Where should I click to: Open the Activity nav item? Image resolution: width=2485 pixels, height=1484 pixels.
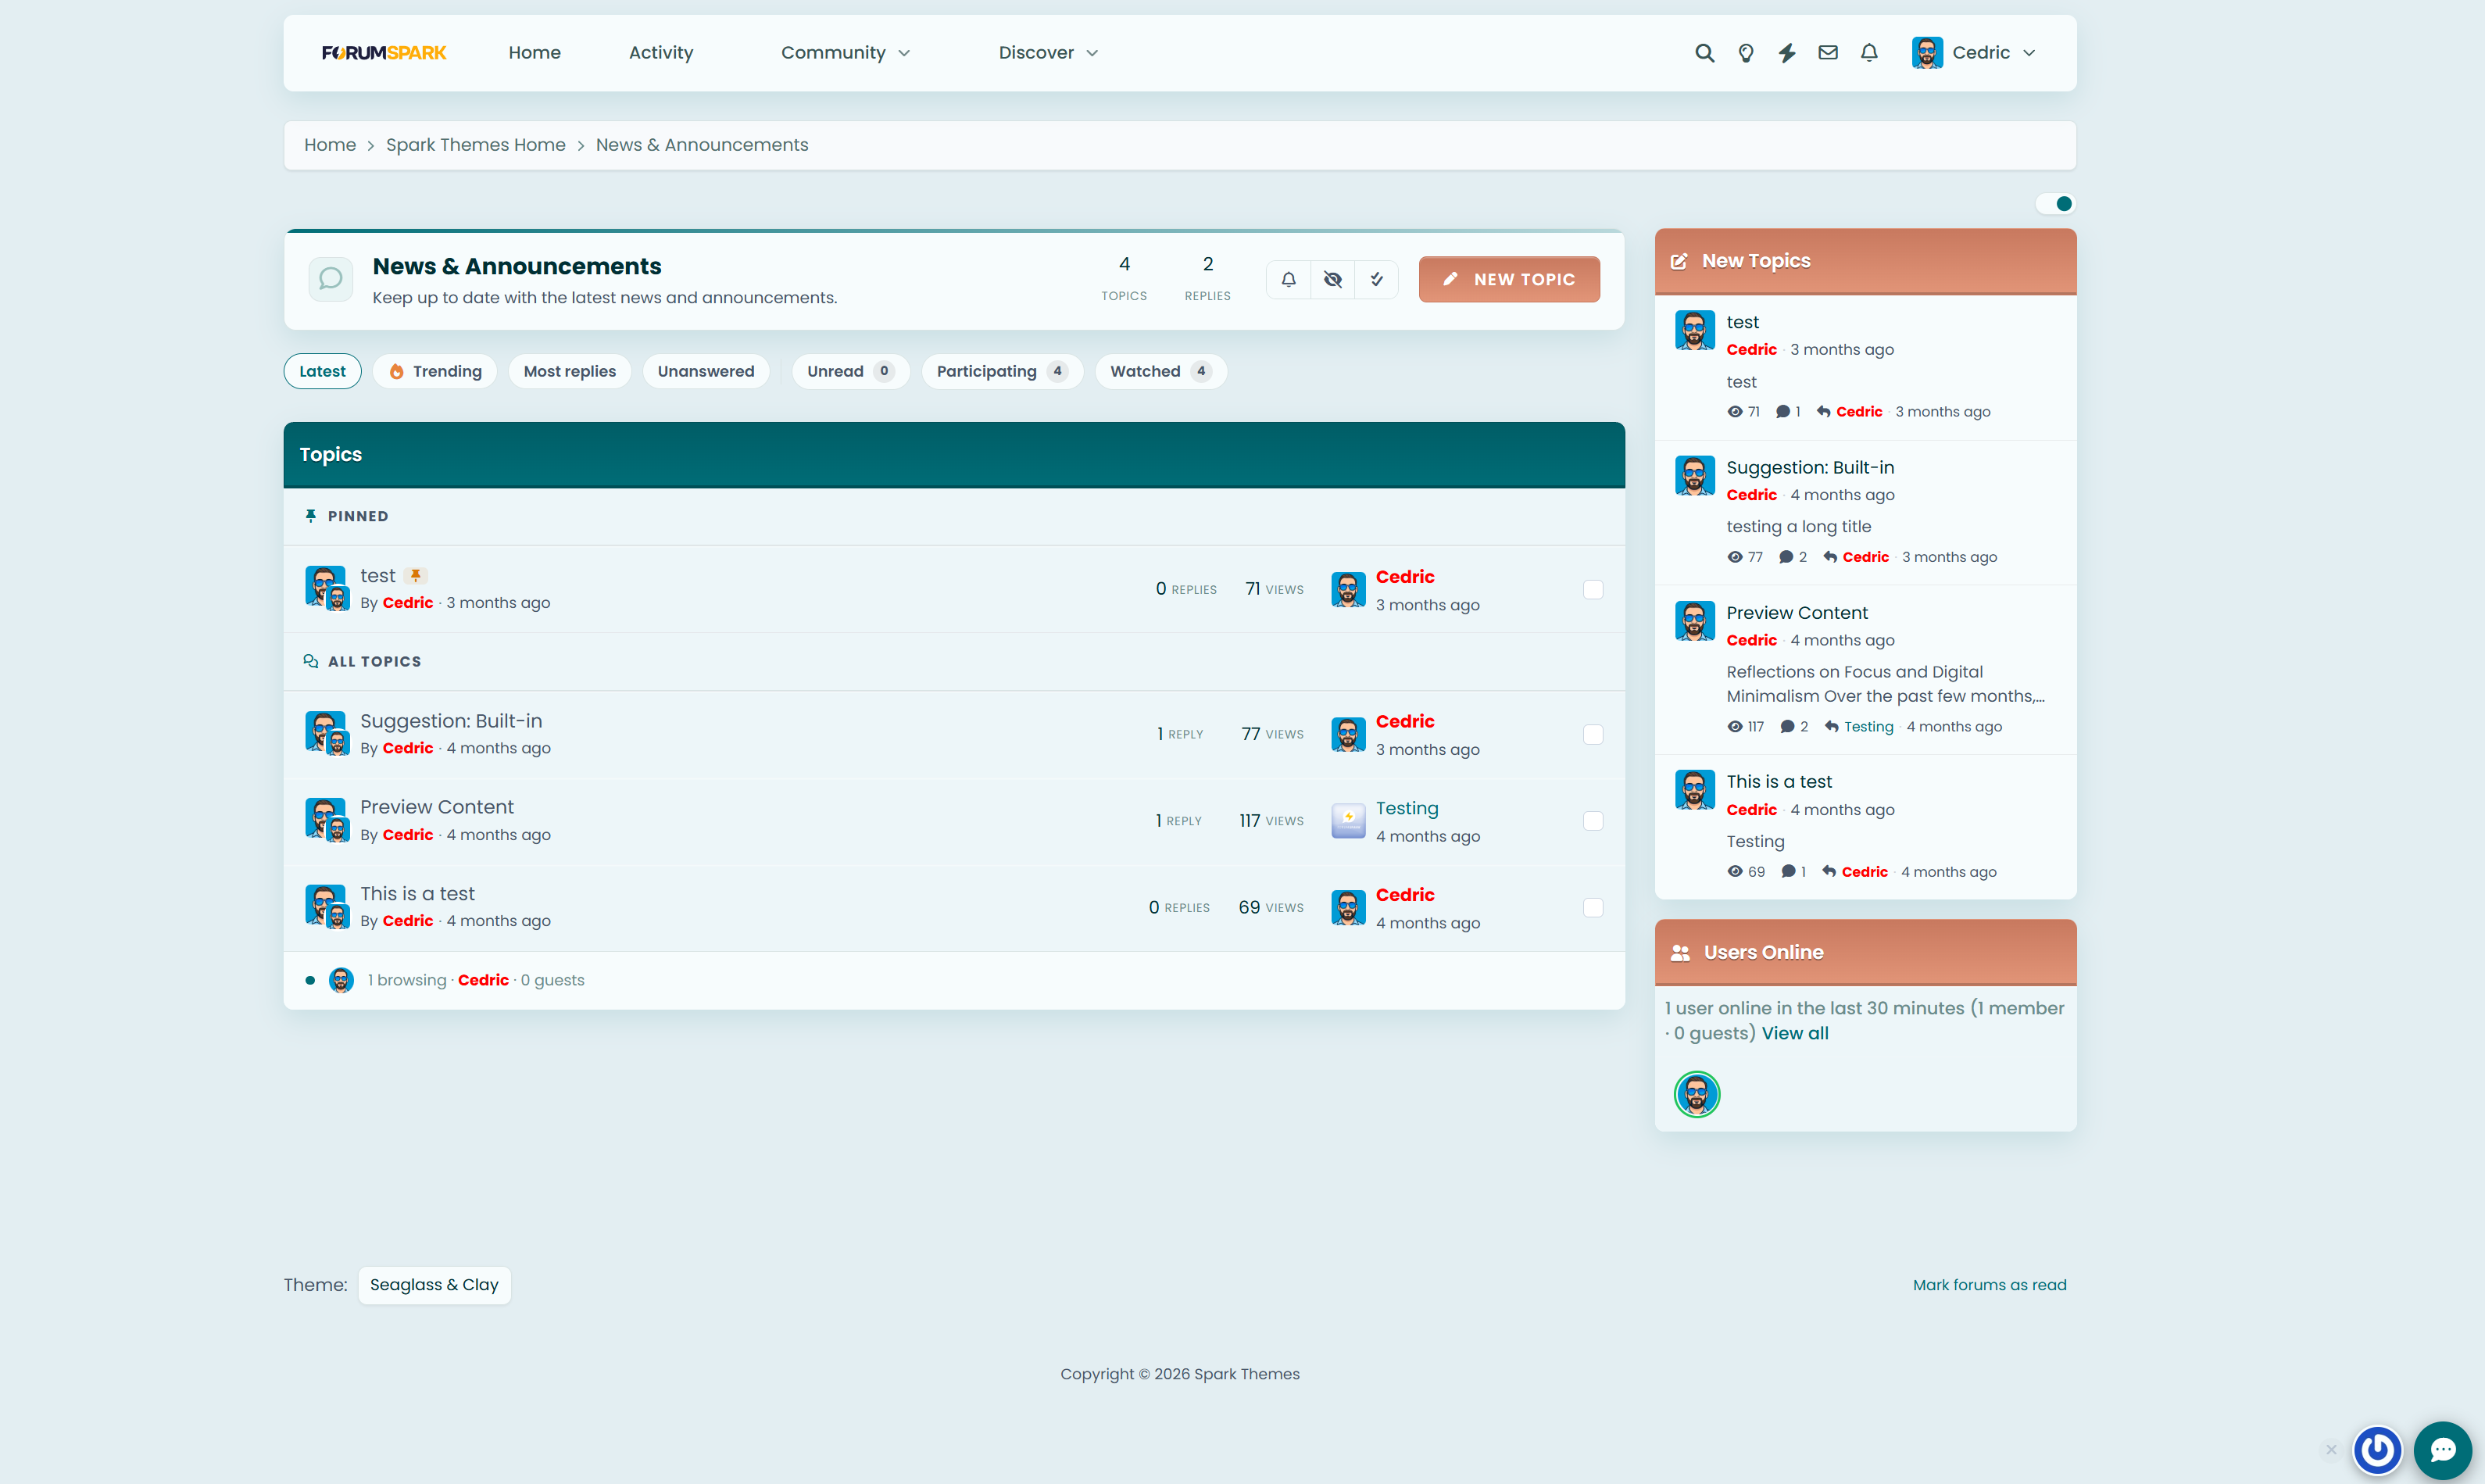coord(661,53)
